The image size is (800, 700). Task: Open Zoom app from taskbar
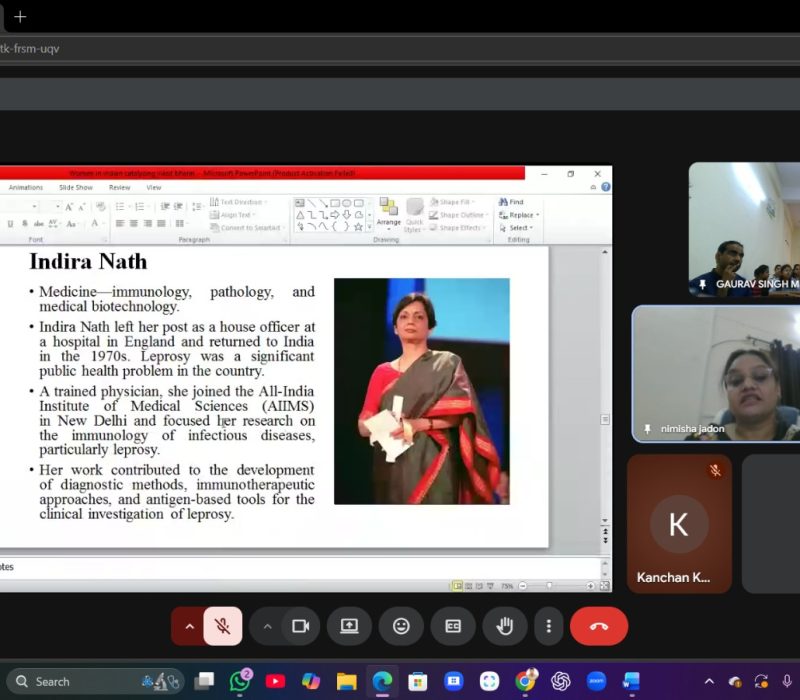pyautogui.click(x=596, y=681)
